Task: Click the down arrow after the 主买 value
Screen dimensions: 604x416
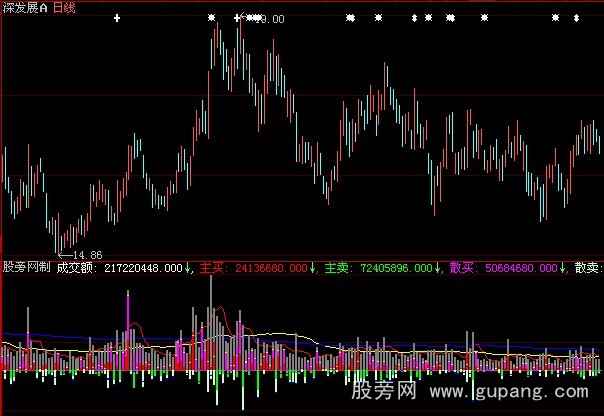Action: [x=312, y=268]
